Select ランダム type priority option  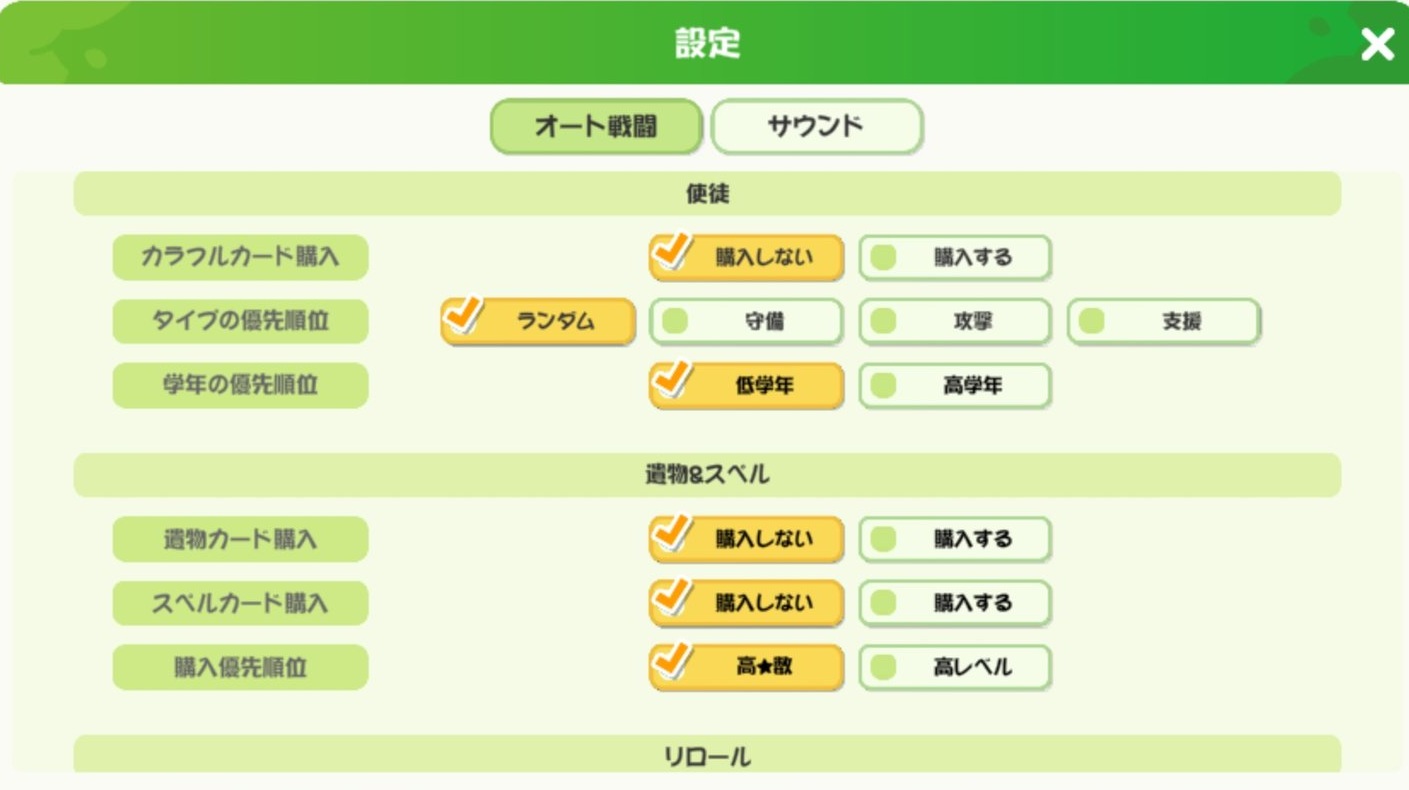pyautogui.click(x=538, y=322)
